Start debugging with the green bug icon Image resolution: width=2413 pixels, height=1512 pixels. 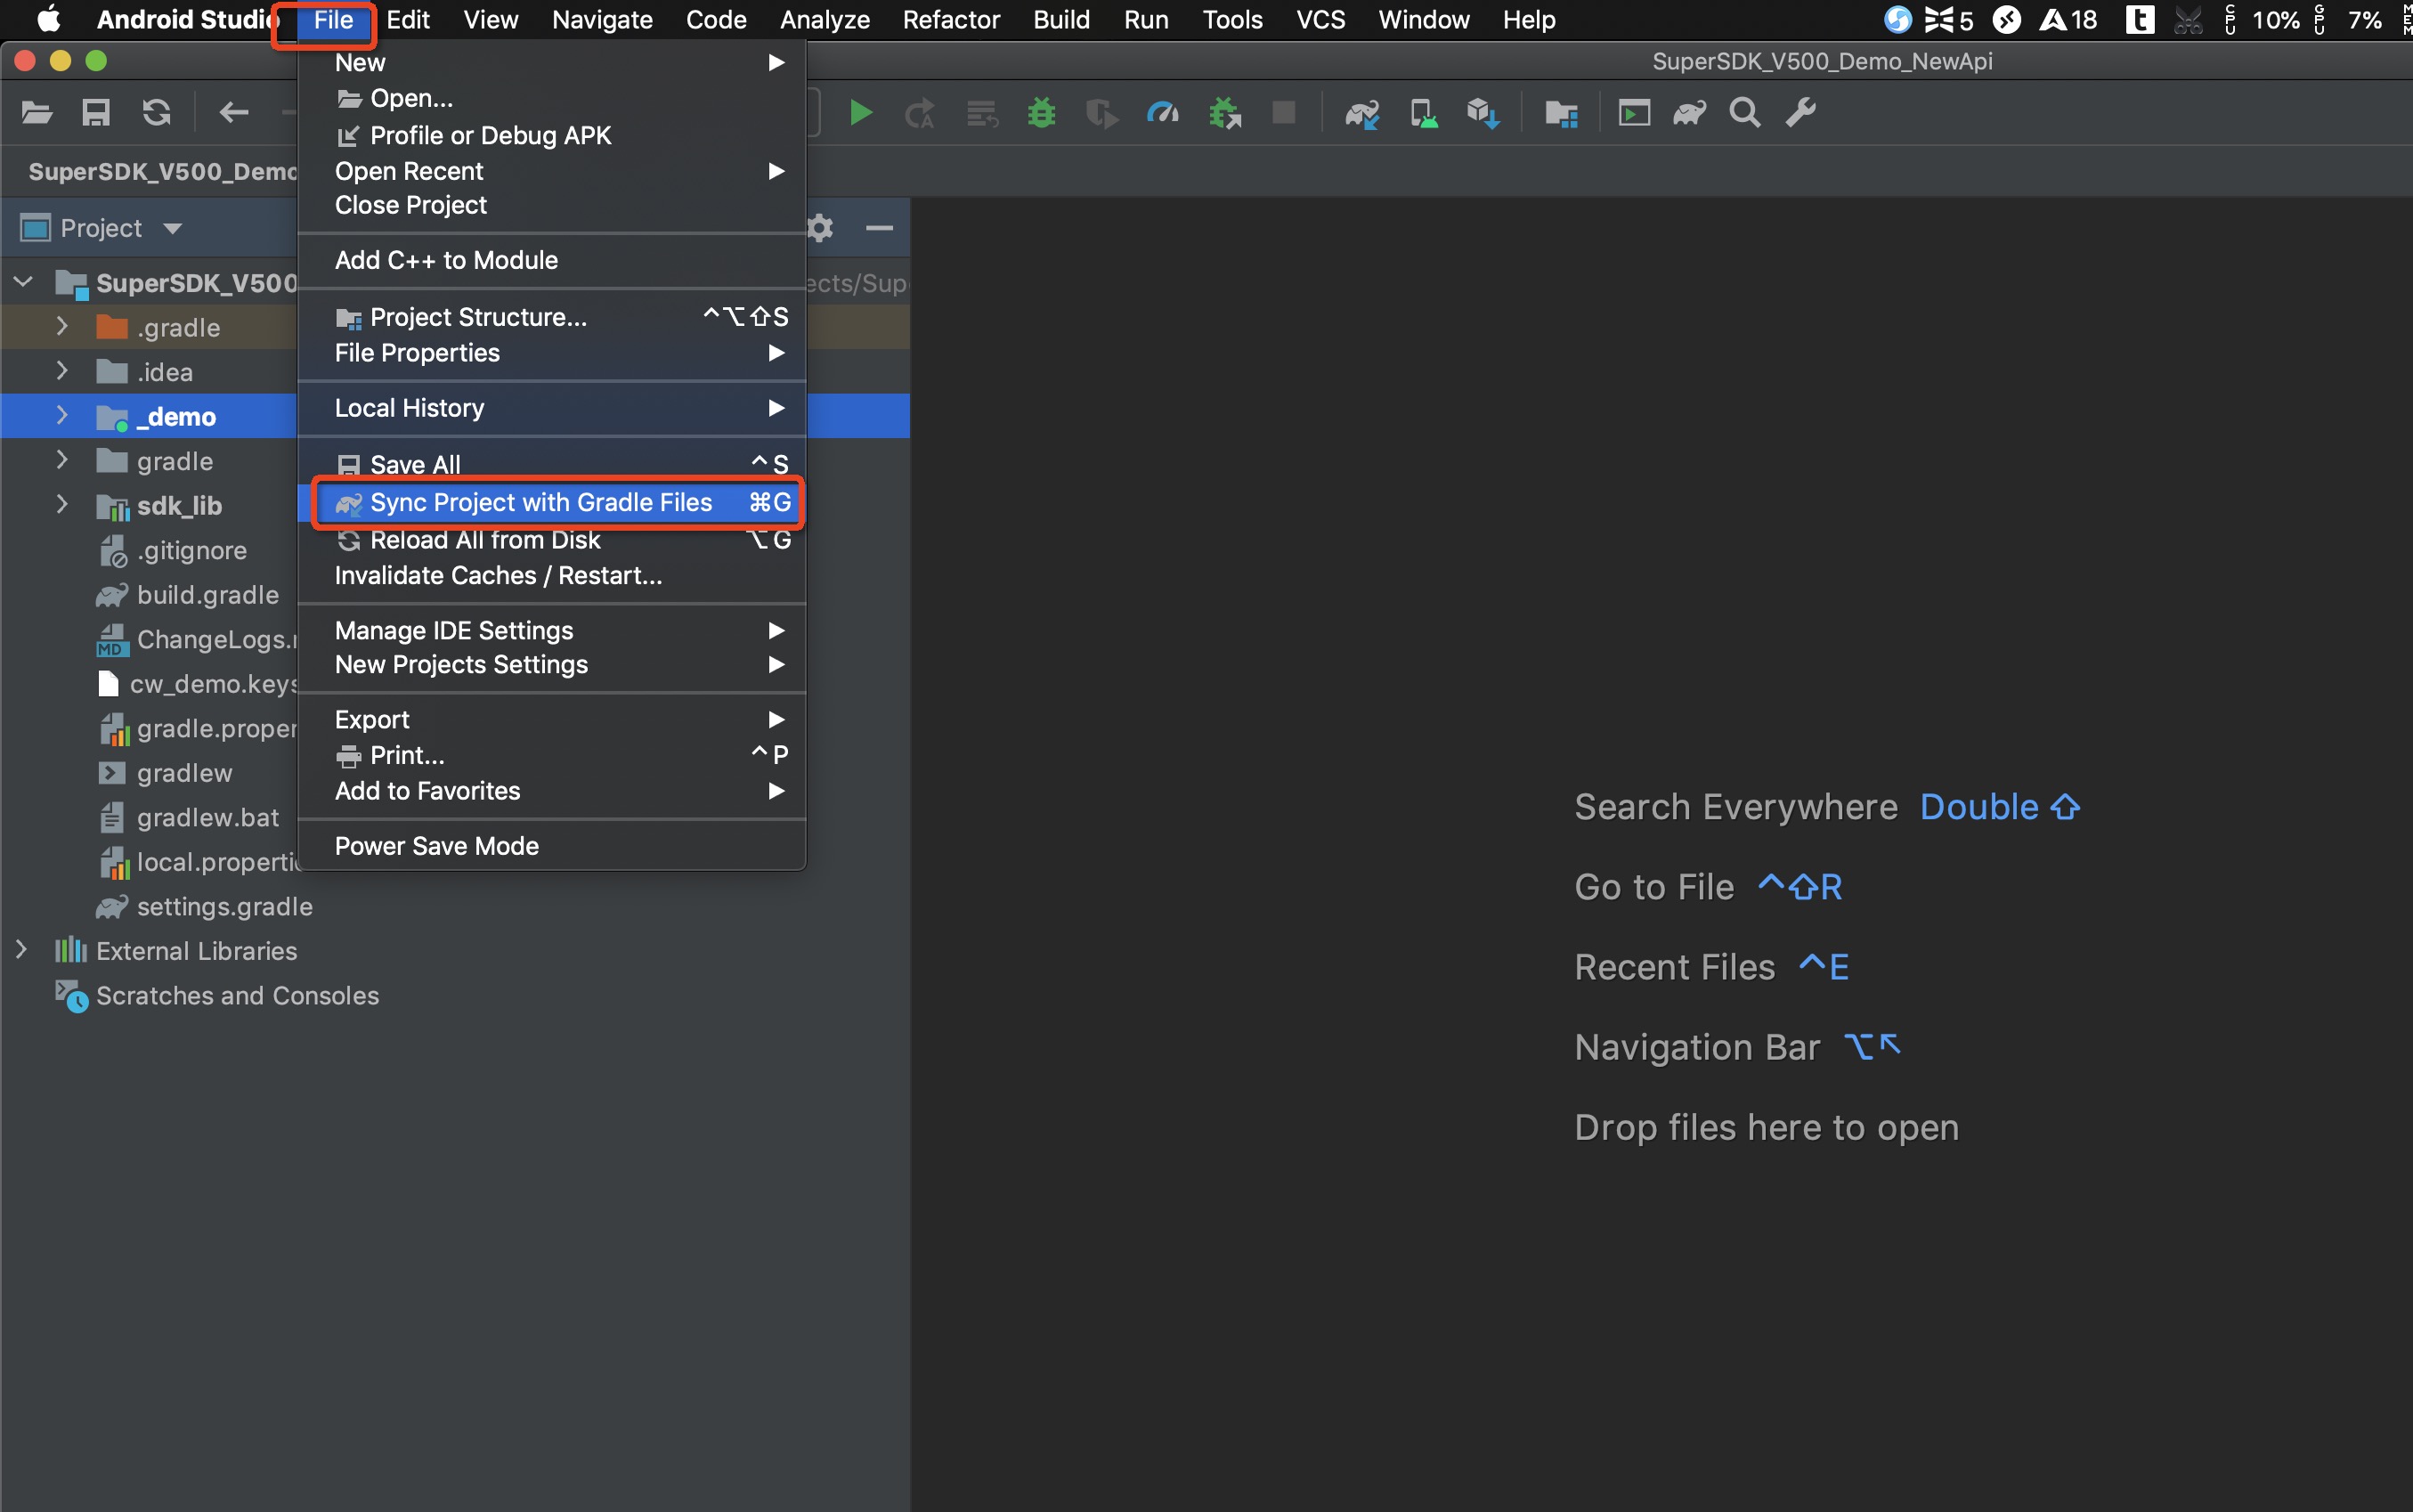point(1041,113)
